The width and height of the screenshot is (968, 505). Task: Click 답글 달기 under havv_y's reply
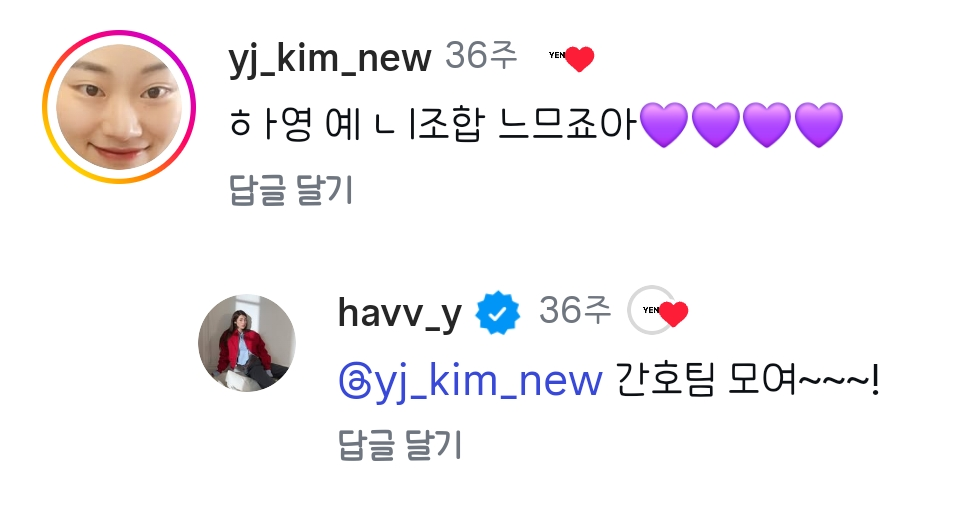click(400, 444)
